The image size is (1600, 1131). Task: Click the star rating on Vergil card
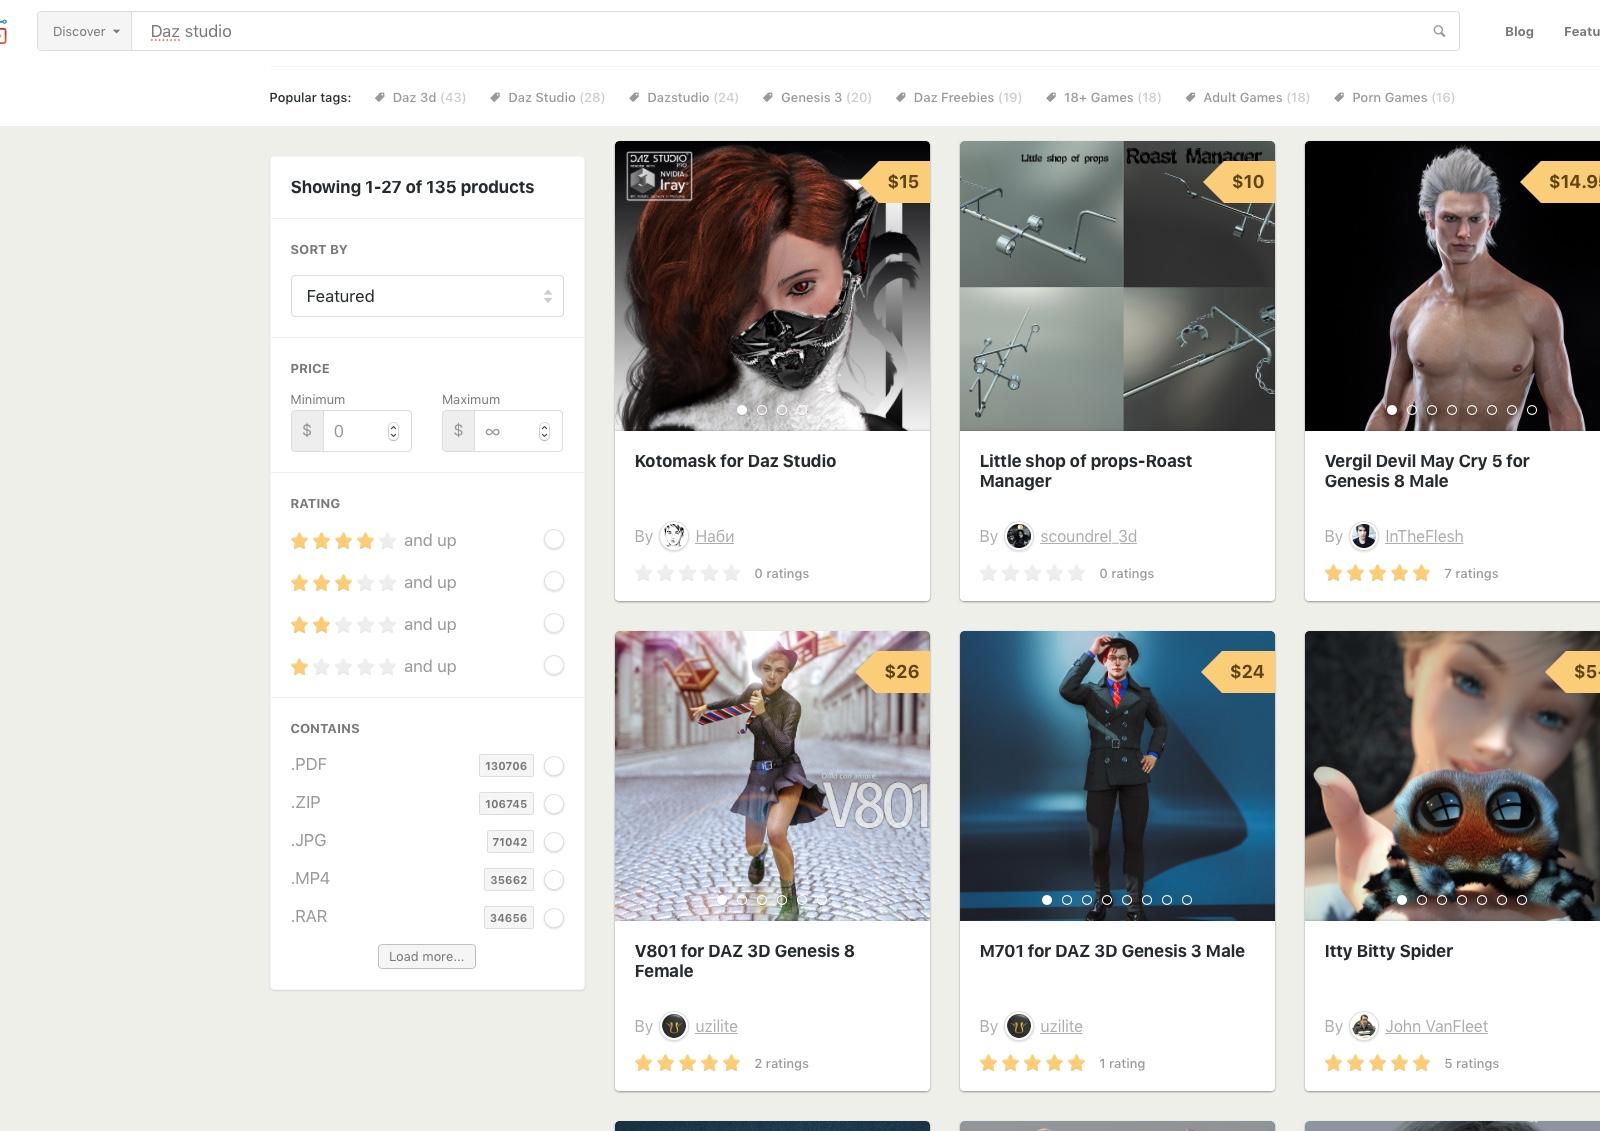tap(1378, 573)
